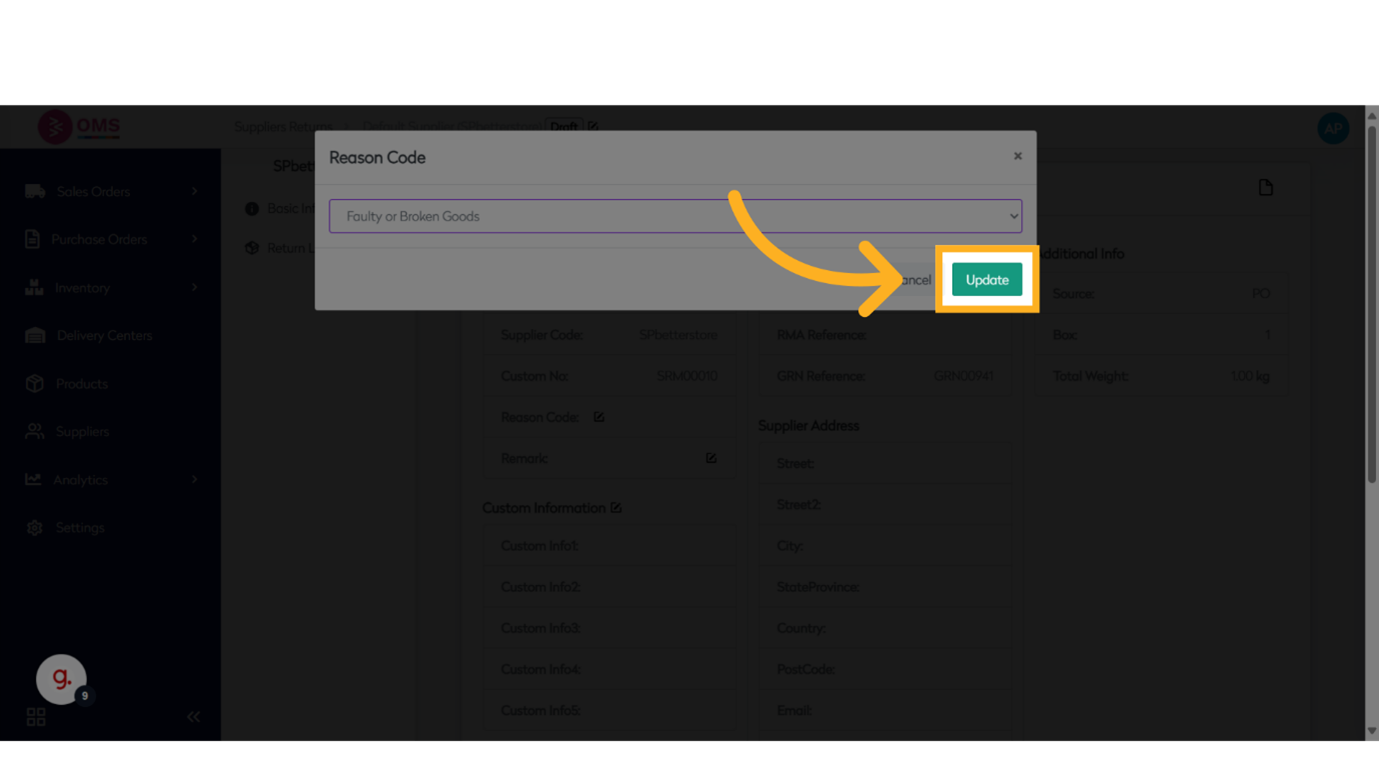This screenshot has width=1379, height=776.
Task: Open the AP user avatar
Action: (x=1332, y=128)
